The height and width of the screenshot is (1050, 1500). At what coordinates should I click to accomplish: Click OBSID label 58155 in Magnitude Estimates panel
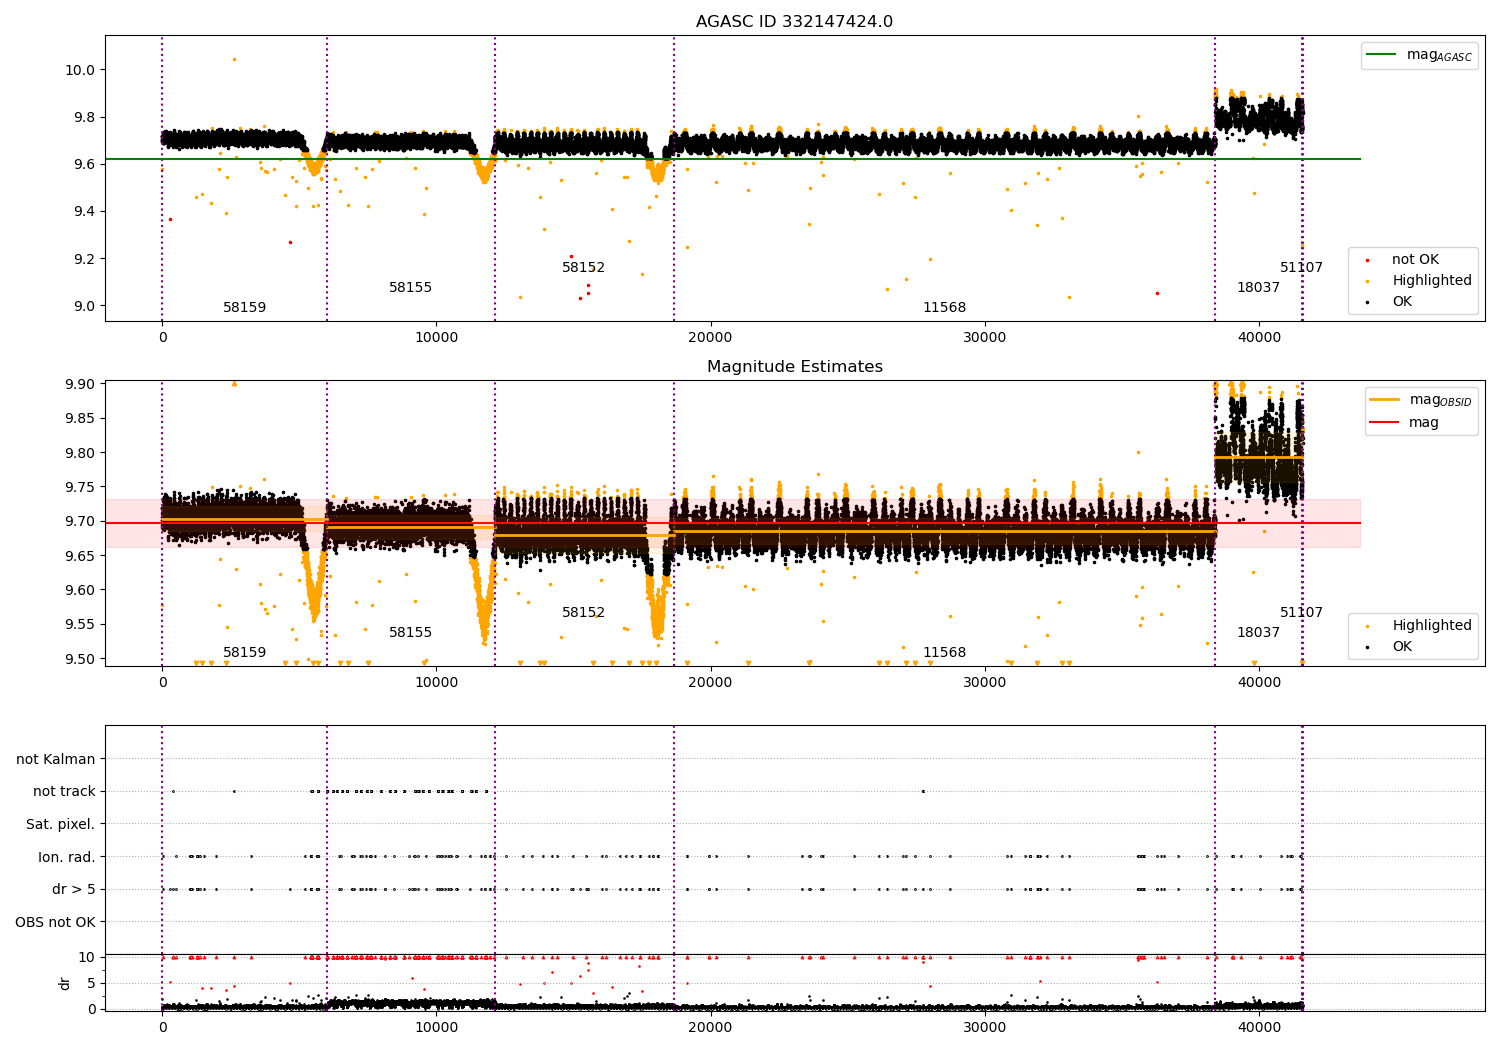[x=411, y=633]
